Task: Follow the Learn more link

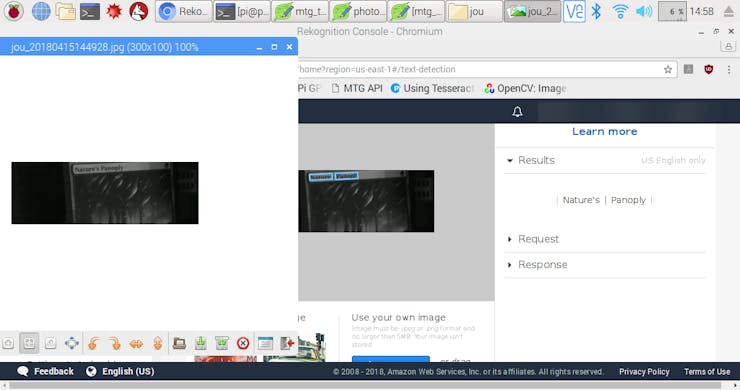Action: [x=605, y=132]
